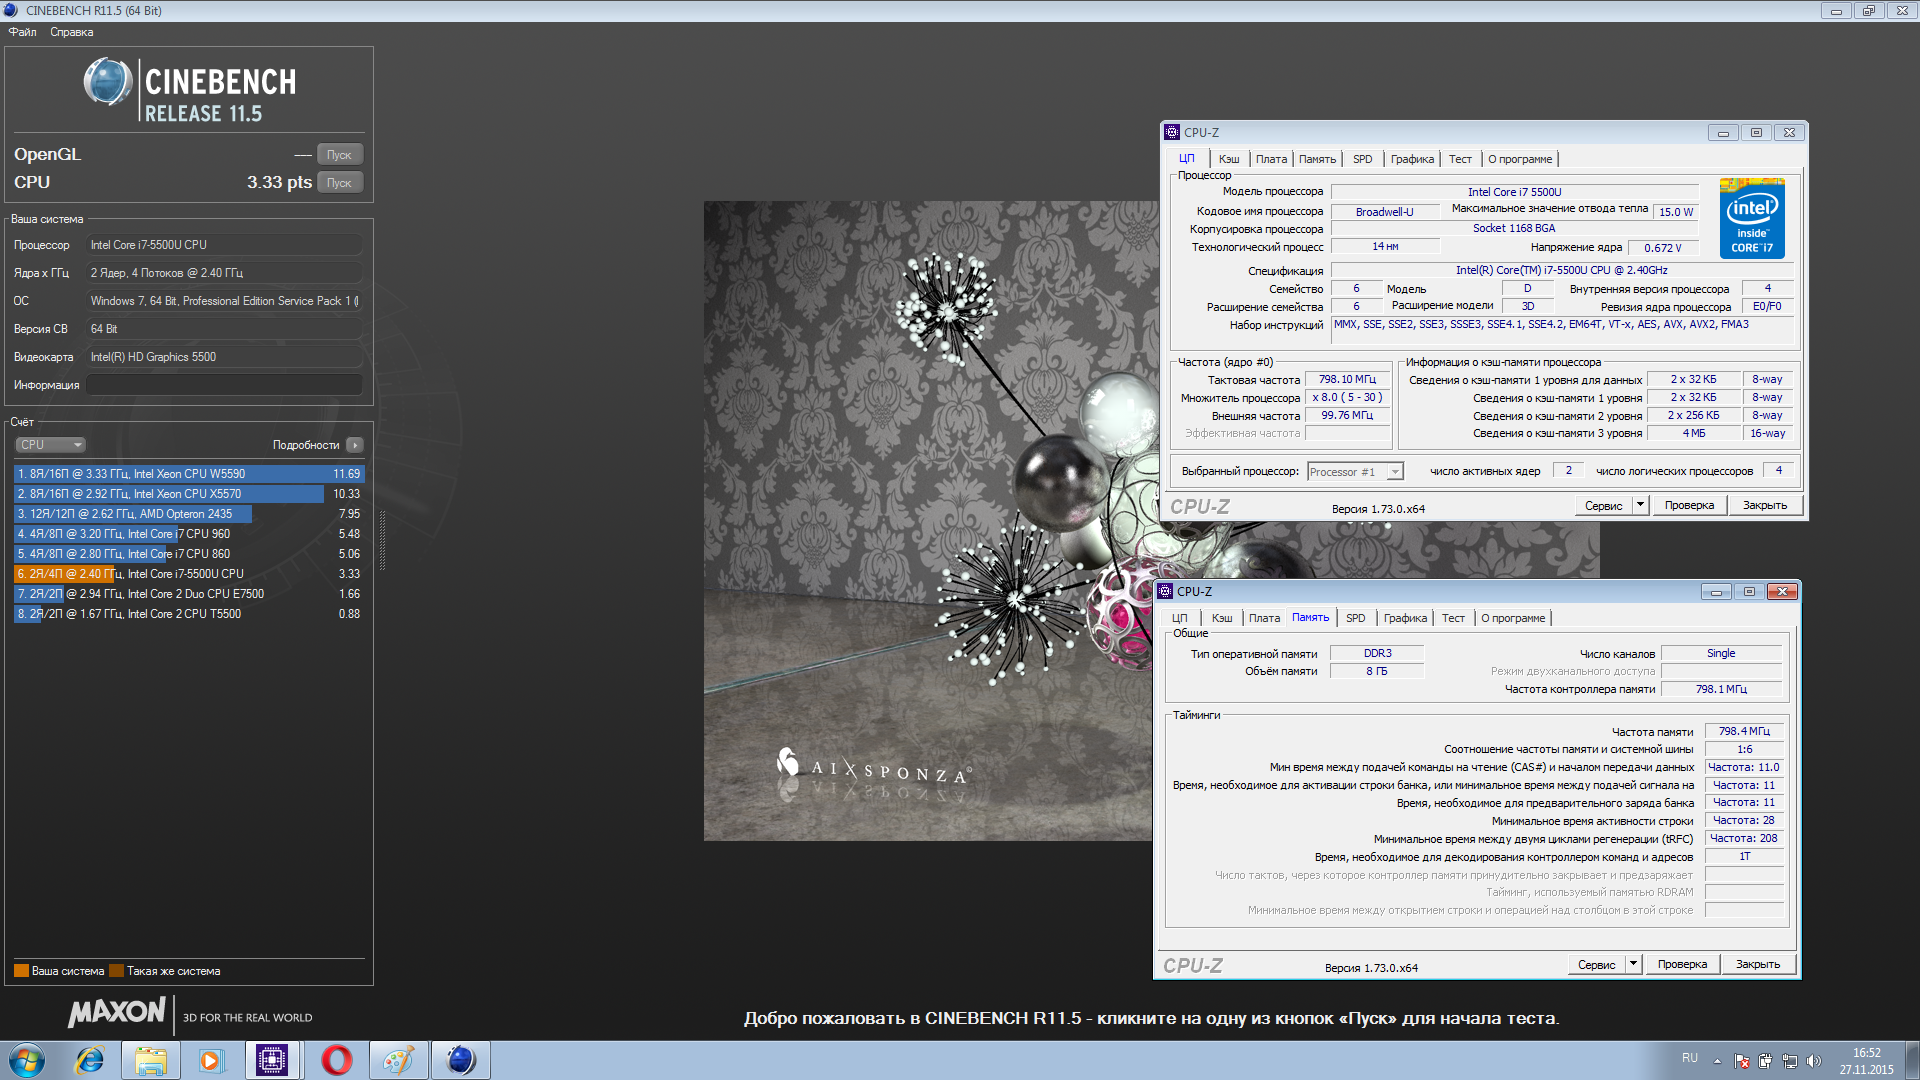The width and height of the screenshot is (1920, 1080).
Task: Click Сервис button in upper CPU-Z
Action: coord(1603,506)
